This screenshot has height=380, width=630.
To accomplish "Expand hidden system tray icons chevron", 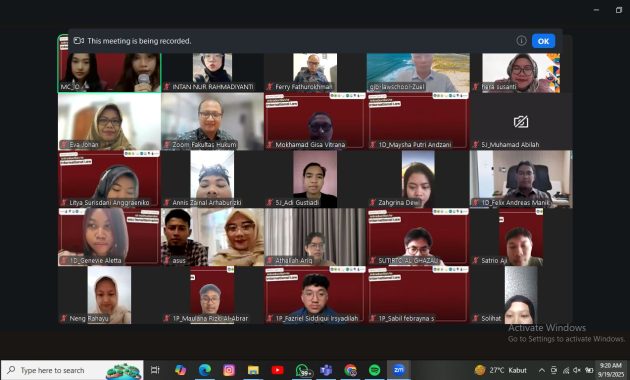I will [542, 370].
